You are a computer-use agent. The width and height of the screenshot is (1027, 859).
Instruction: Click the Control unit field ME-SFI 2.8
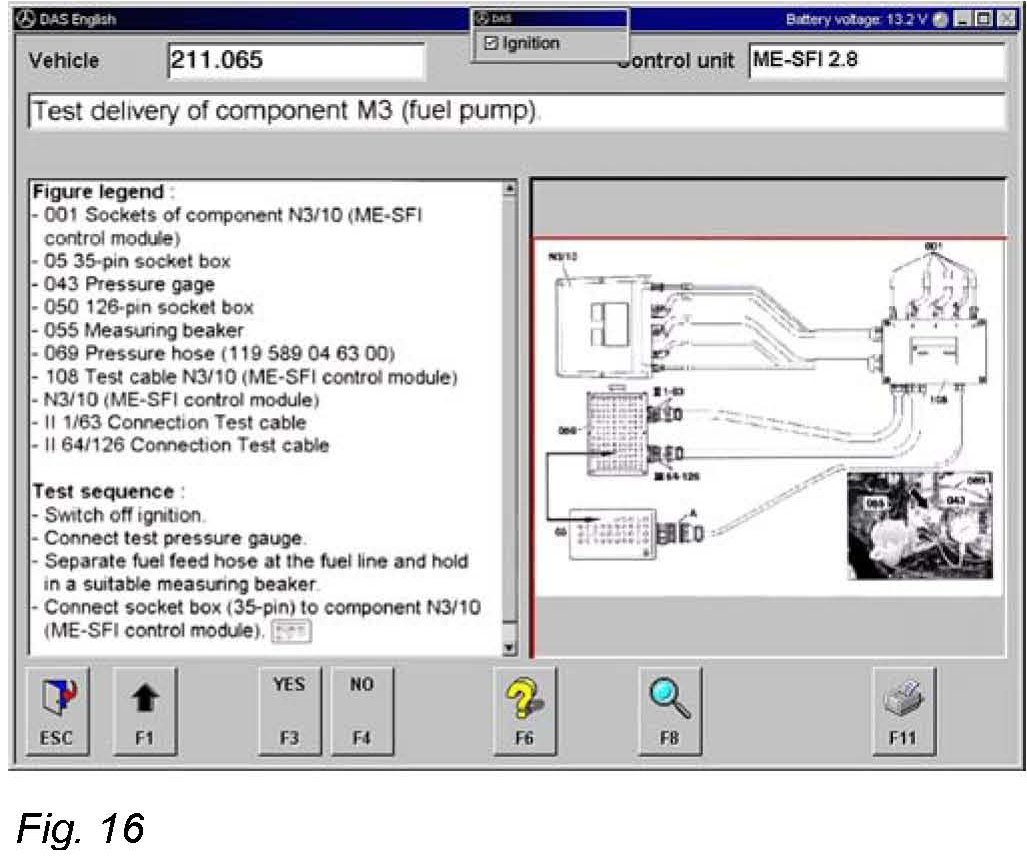874,60
